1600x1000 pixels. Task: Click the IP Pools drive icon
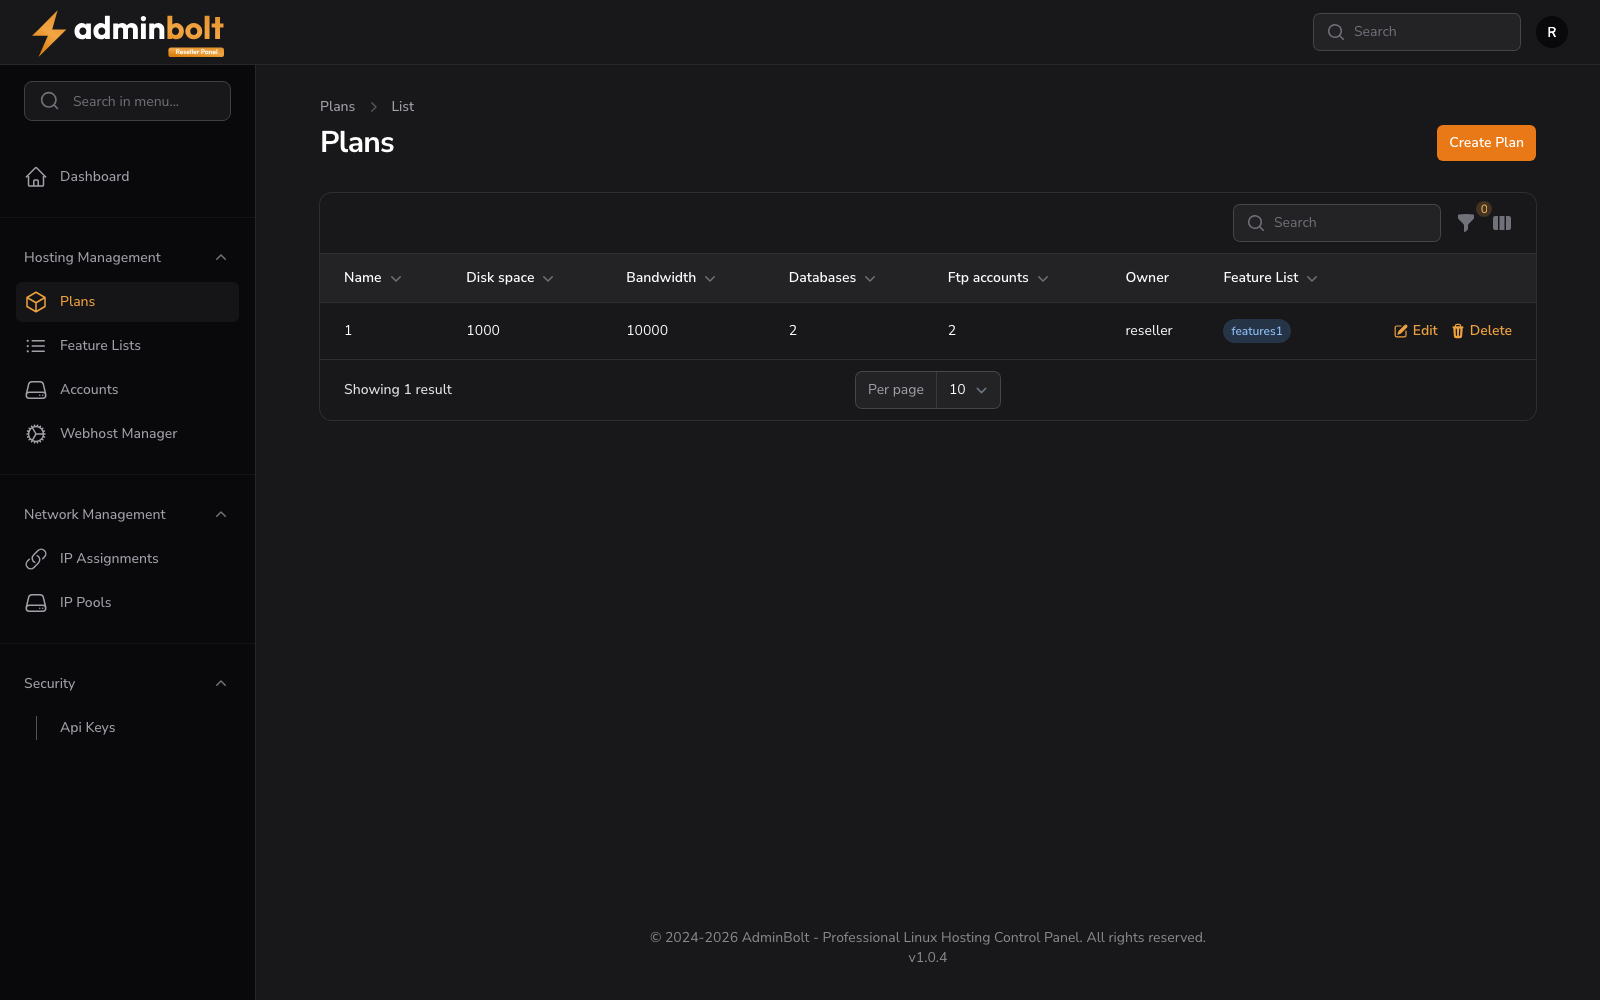(36, 603)
